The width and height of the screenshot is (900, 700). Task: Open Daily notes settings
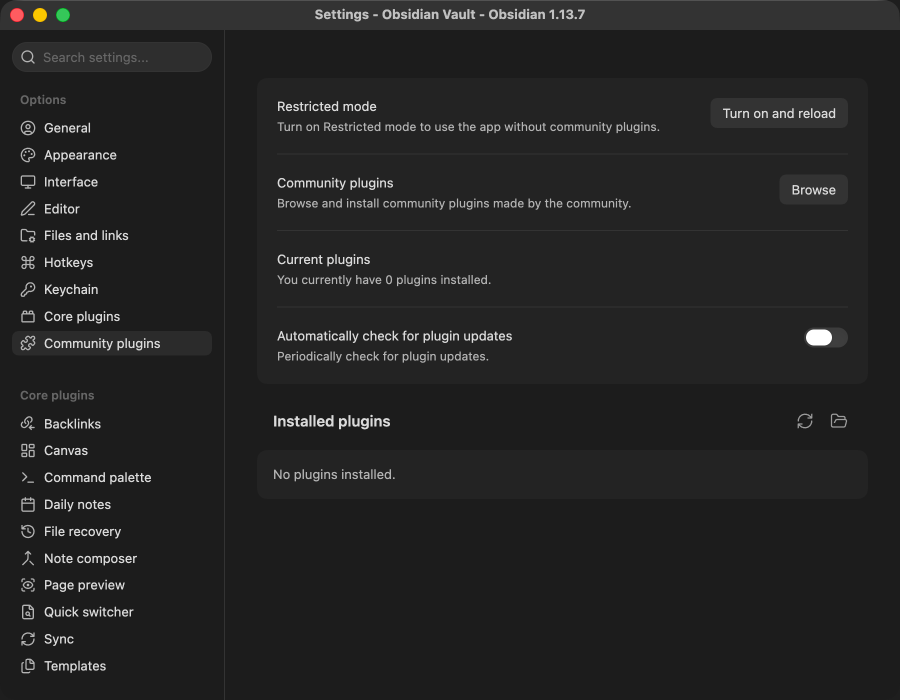point(112,504)
